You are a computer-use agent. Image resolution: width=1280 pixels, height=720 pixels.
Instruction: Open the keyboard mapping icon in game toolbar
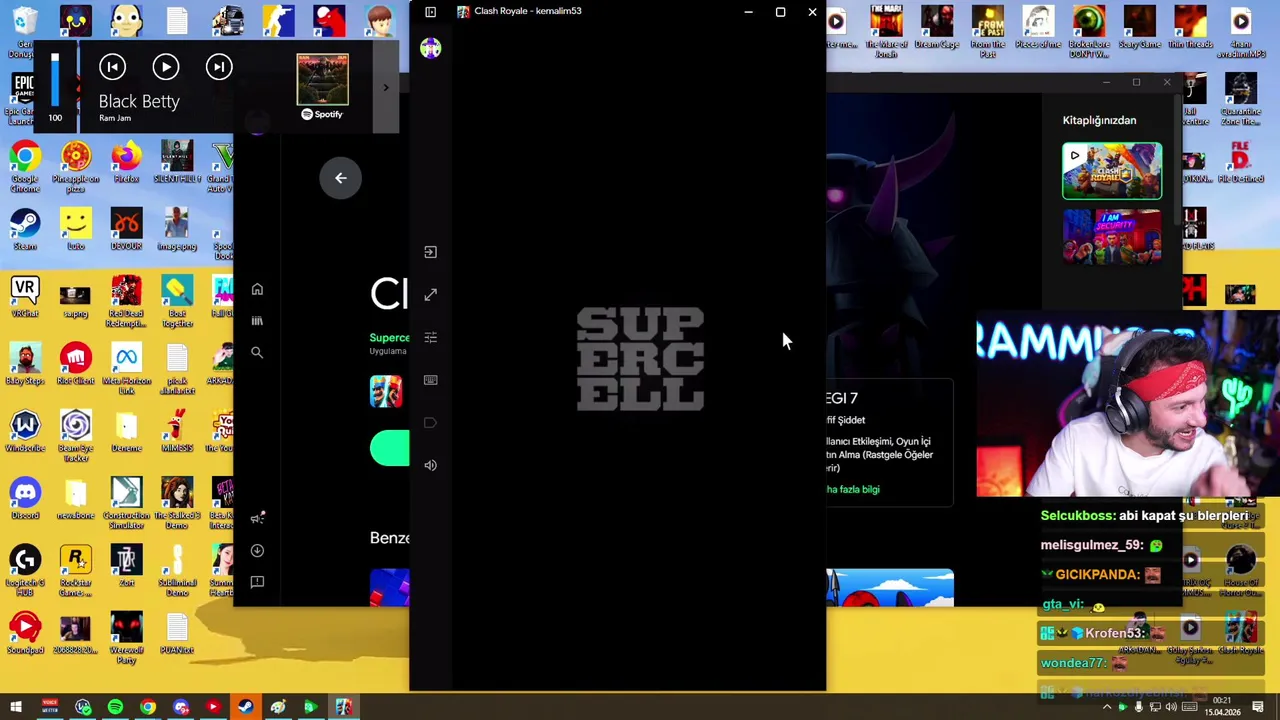[430, 380]
